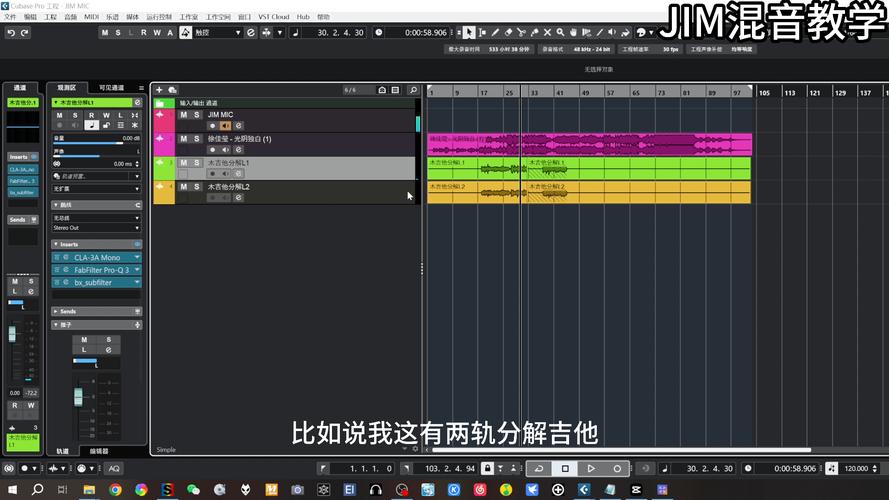
Task: Click the inspector channel fader handle
Action: point(78,397)
